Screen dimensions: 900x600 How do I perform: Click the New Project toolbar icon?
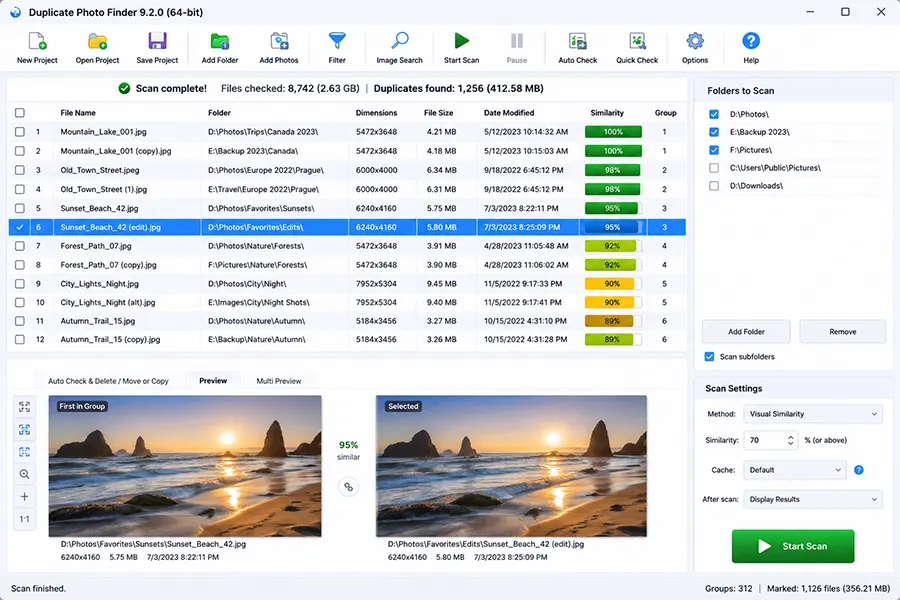[x=37, y=41]
